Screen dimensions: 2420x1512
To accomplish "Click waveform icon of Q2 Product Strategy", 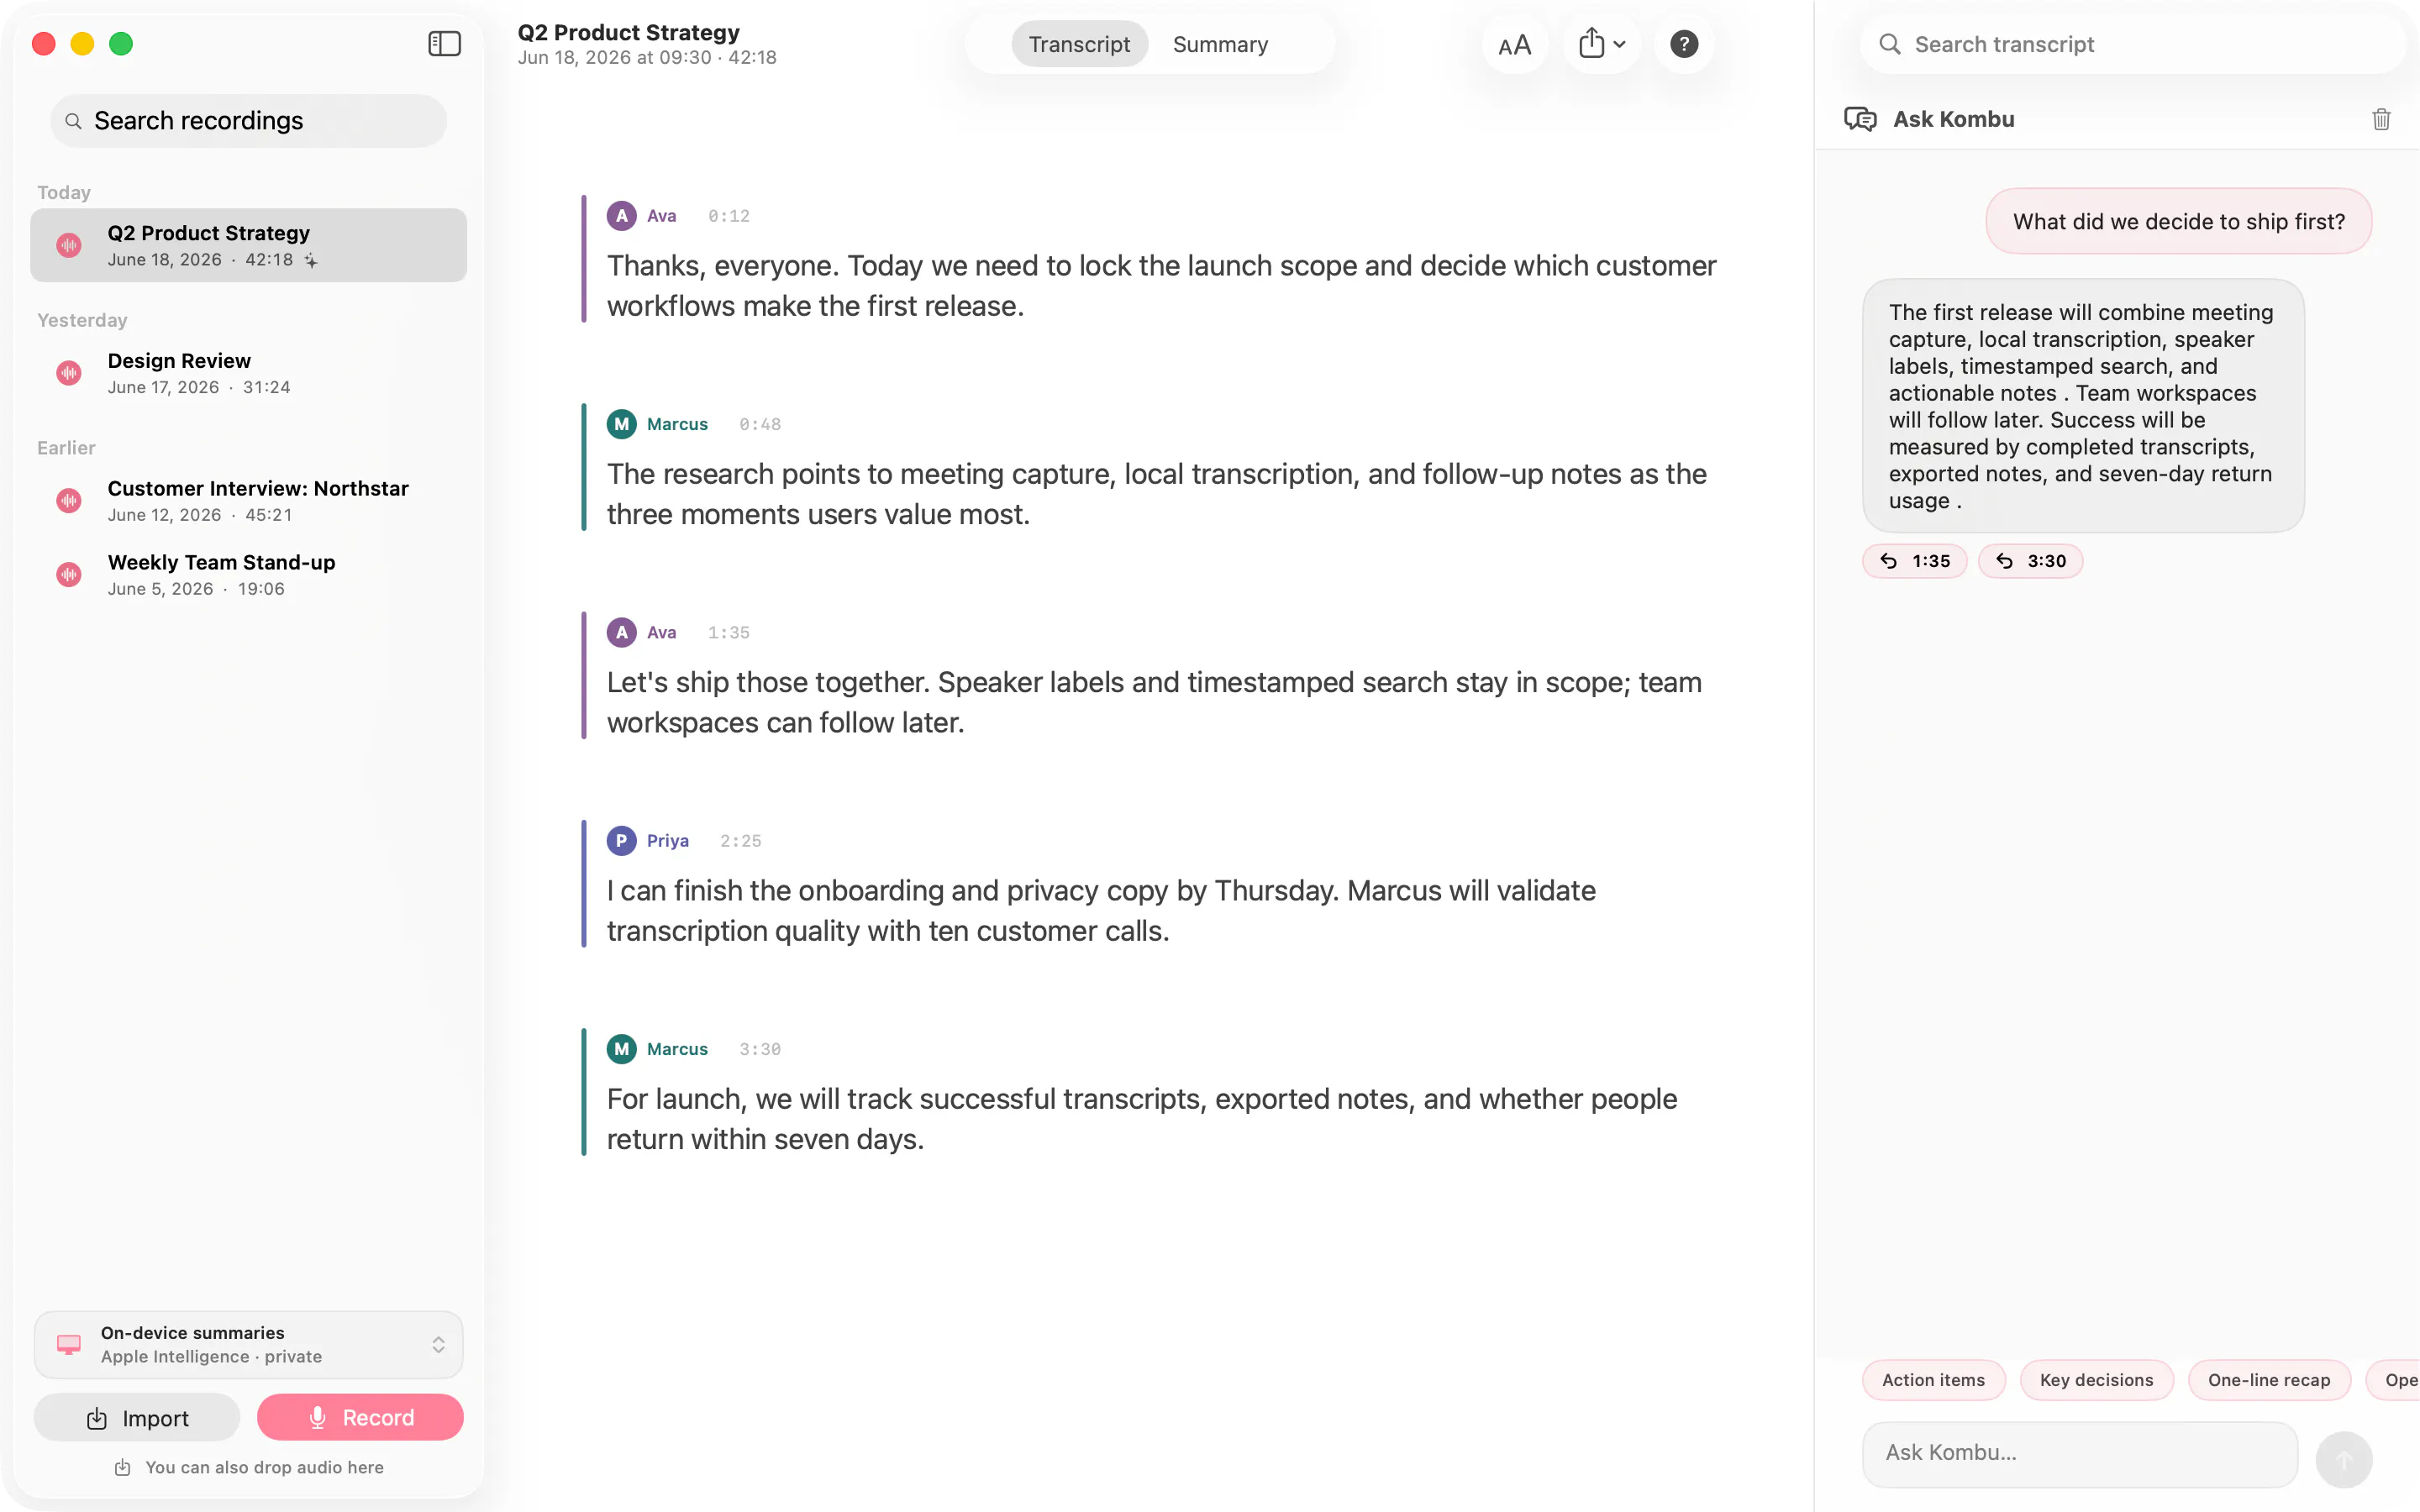I will [69, 245].
